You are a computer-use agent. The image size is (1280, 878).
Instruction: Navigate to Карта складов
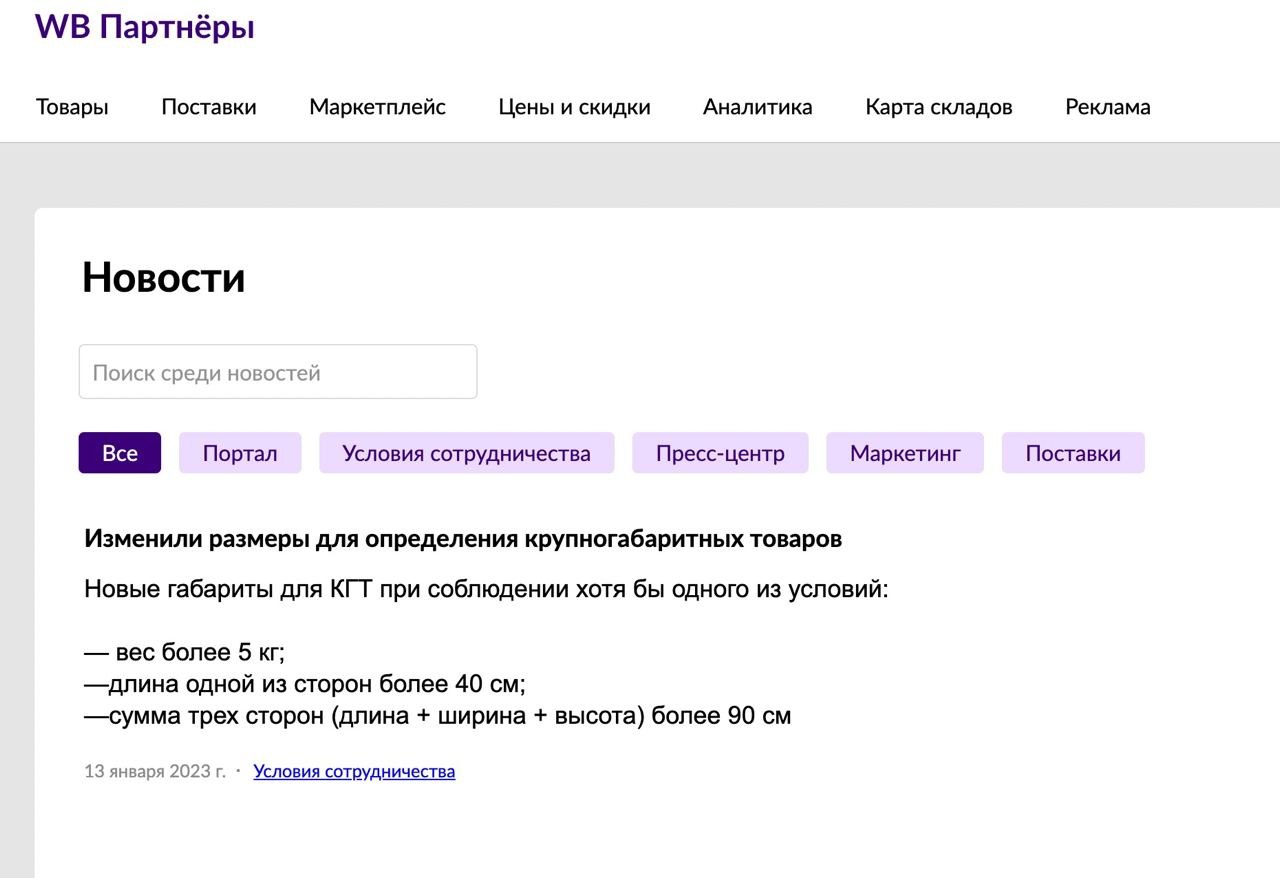tap(938, 107)
